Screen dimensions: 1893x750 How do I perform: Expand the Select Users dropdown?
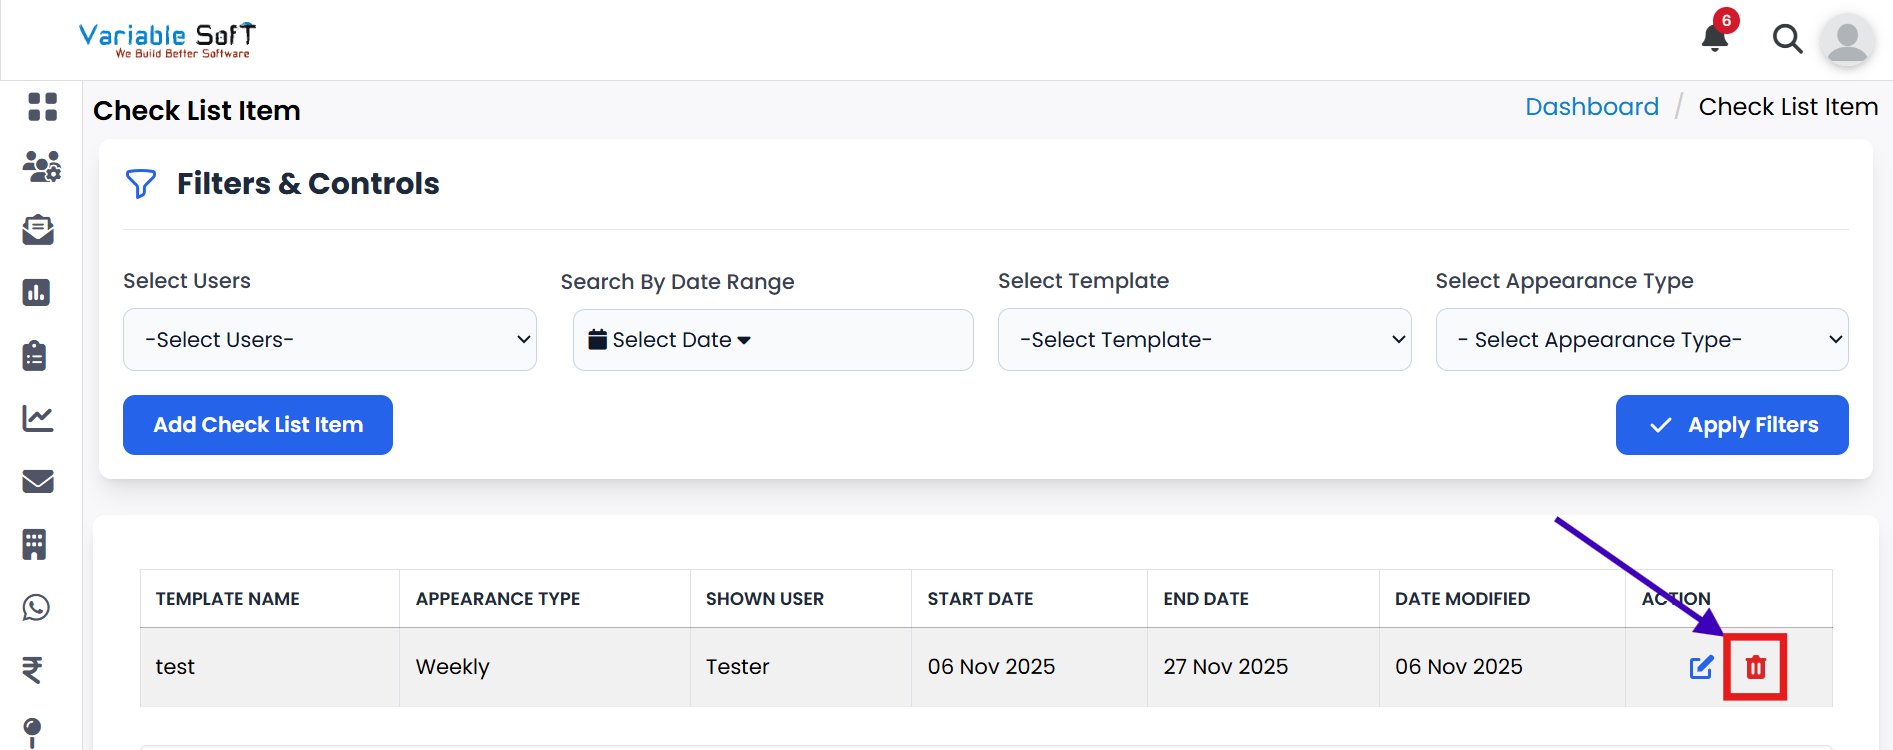tap(329, 340)
